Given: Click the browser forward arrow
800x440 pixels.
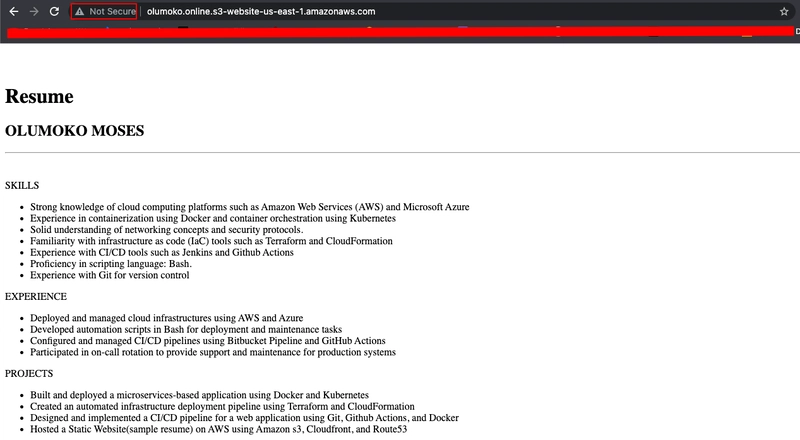Looking at the screenshot, I should 36,11.
